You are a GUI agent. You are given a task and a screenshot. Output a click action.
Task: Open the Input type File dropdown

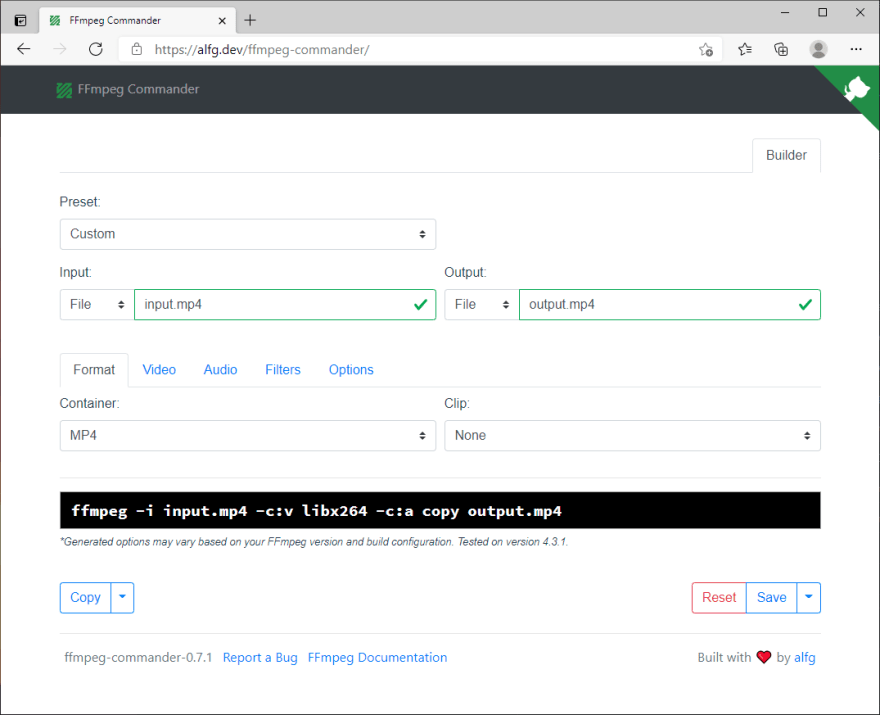97,305
